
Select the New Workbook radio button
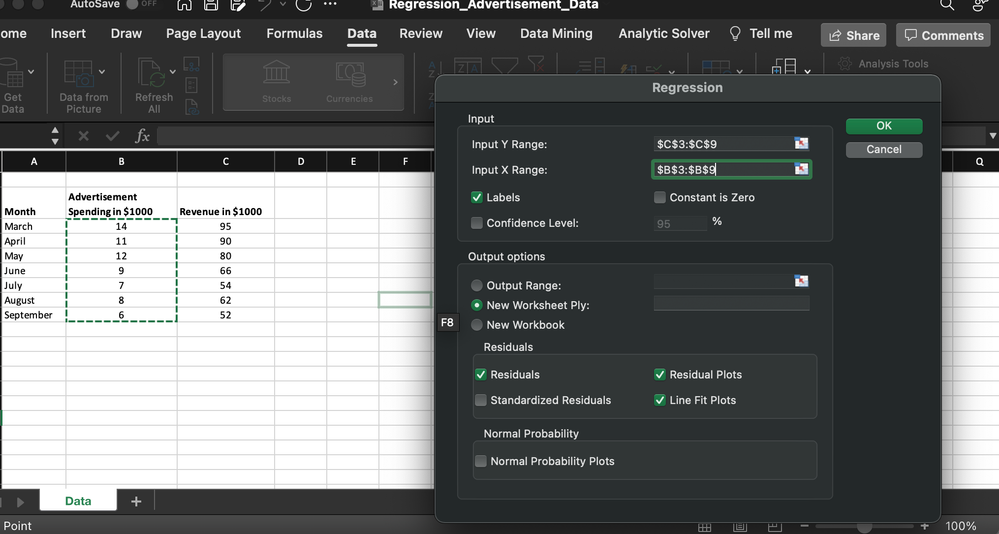click(x=477, y=325)
